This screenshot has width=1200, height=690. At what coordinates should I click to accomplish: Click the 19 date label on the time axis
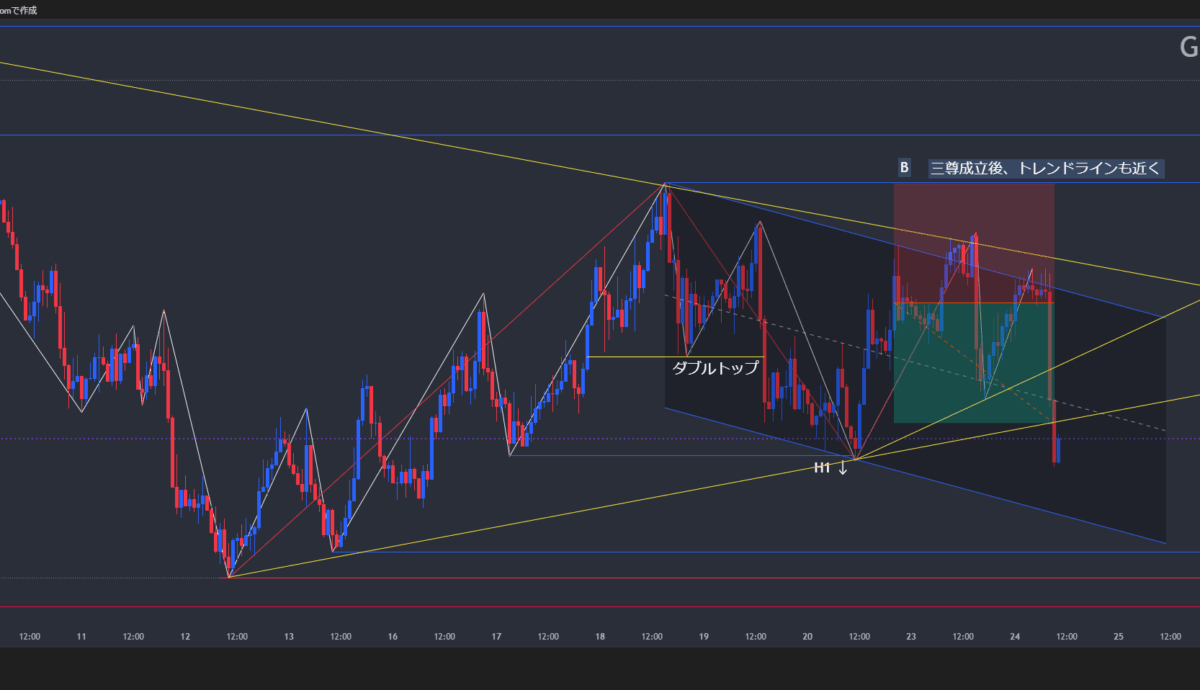pos(704,636)
